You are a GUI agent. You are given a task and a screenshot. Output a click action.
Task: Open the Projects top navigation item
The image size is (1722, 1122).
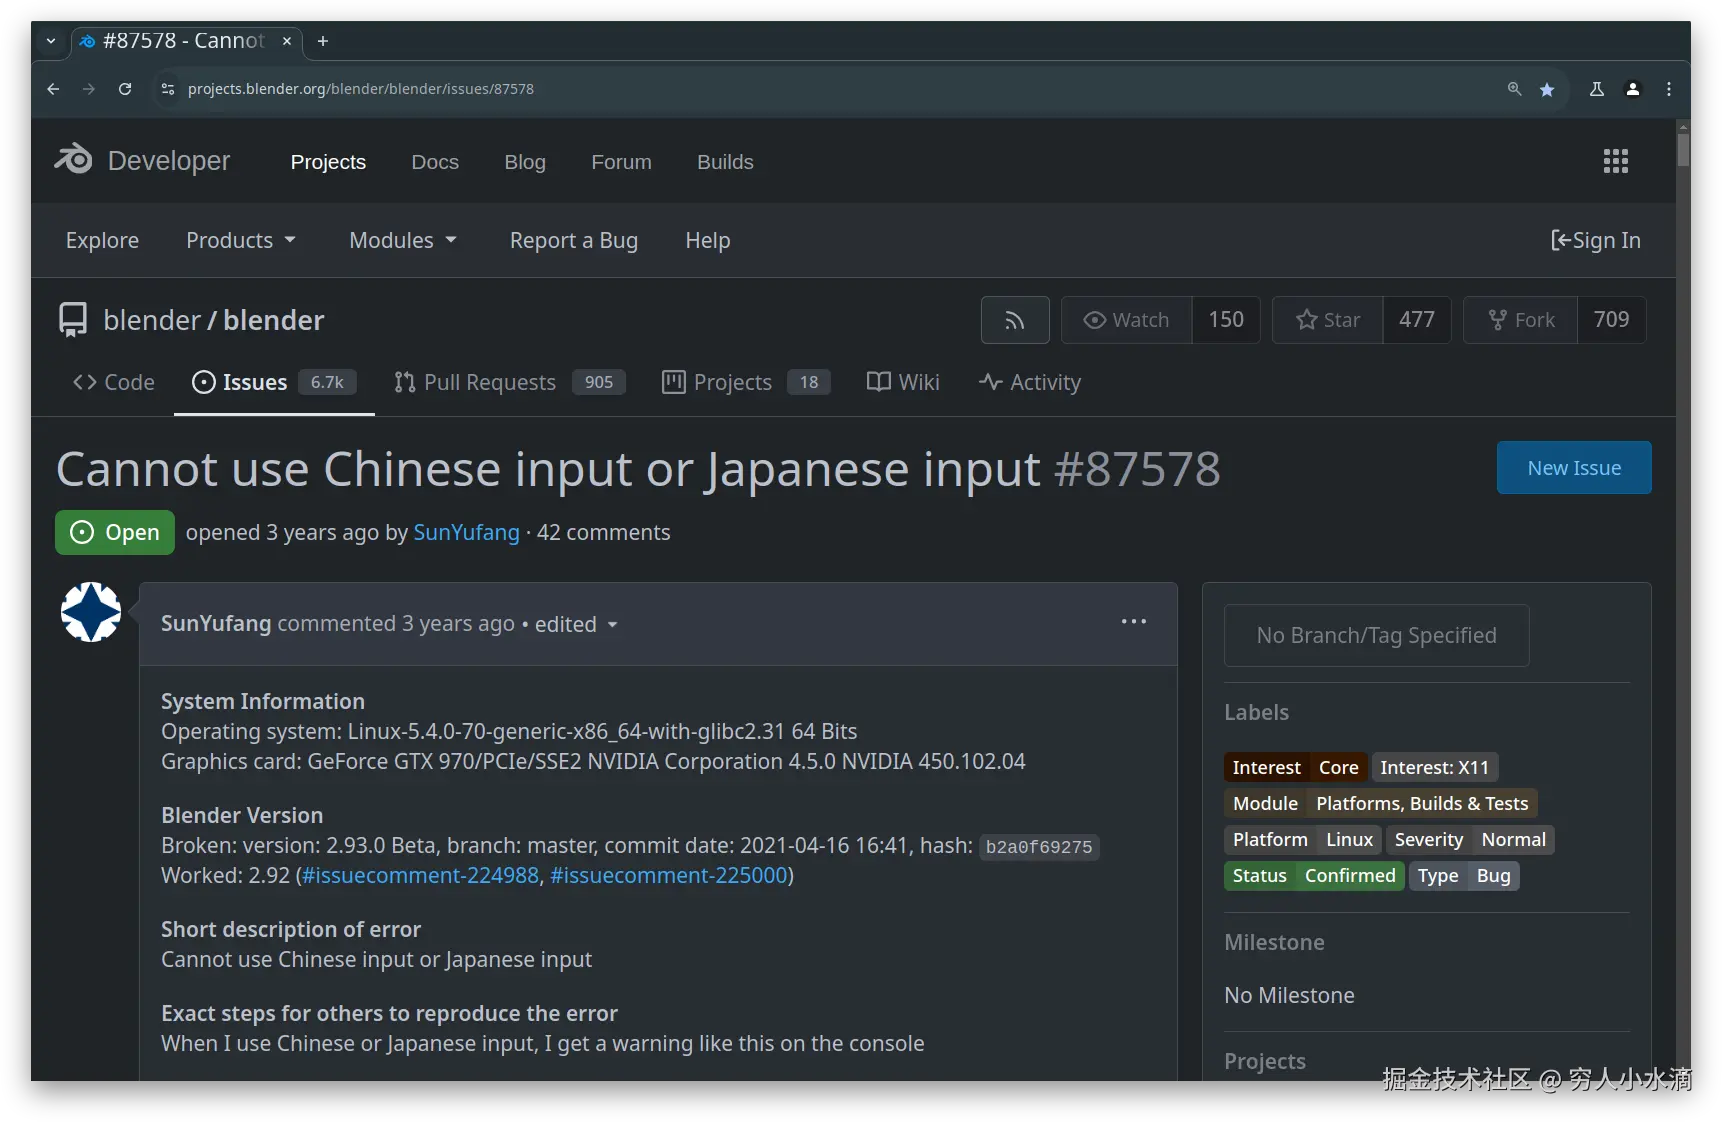[328, 162]
